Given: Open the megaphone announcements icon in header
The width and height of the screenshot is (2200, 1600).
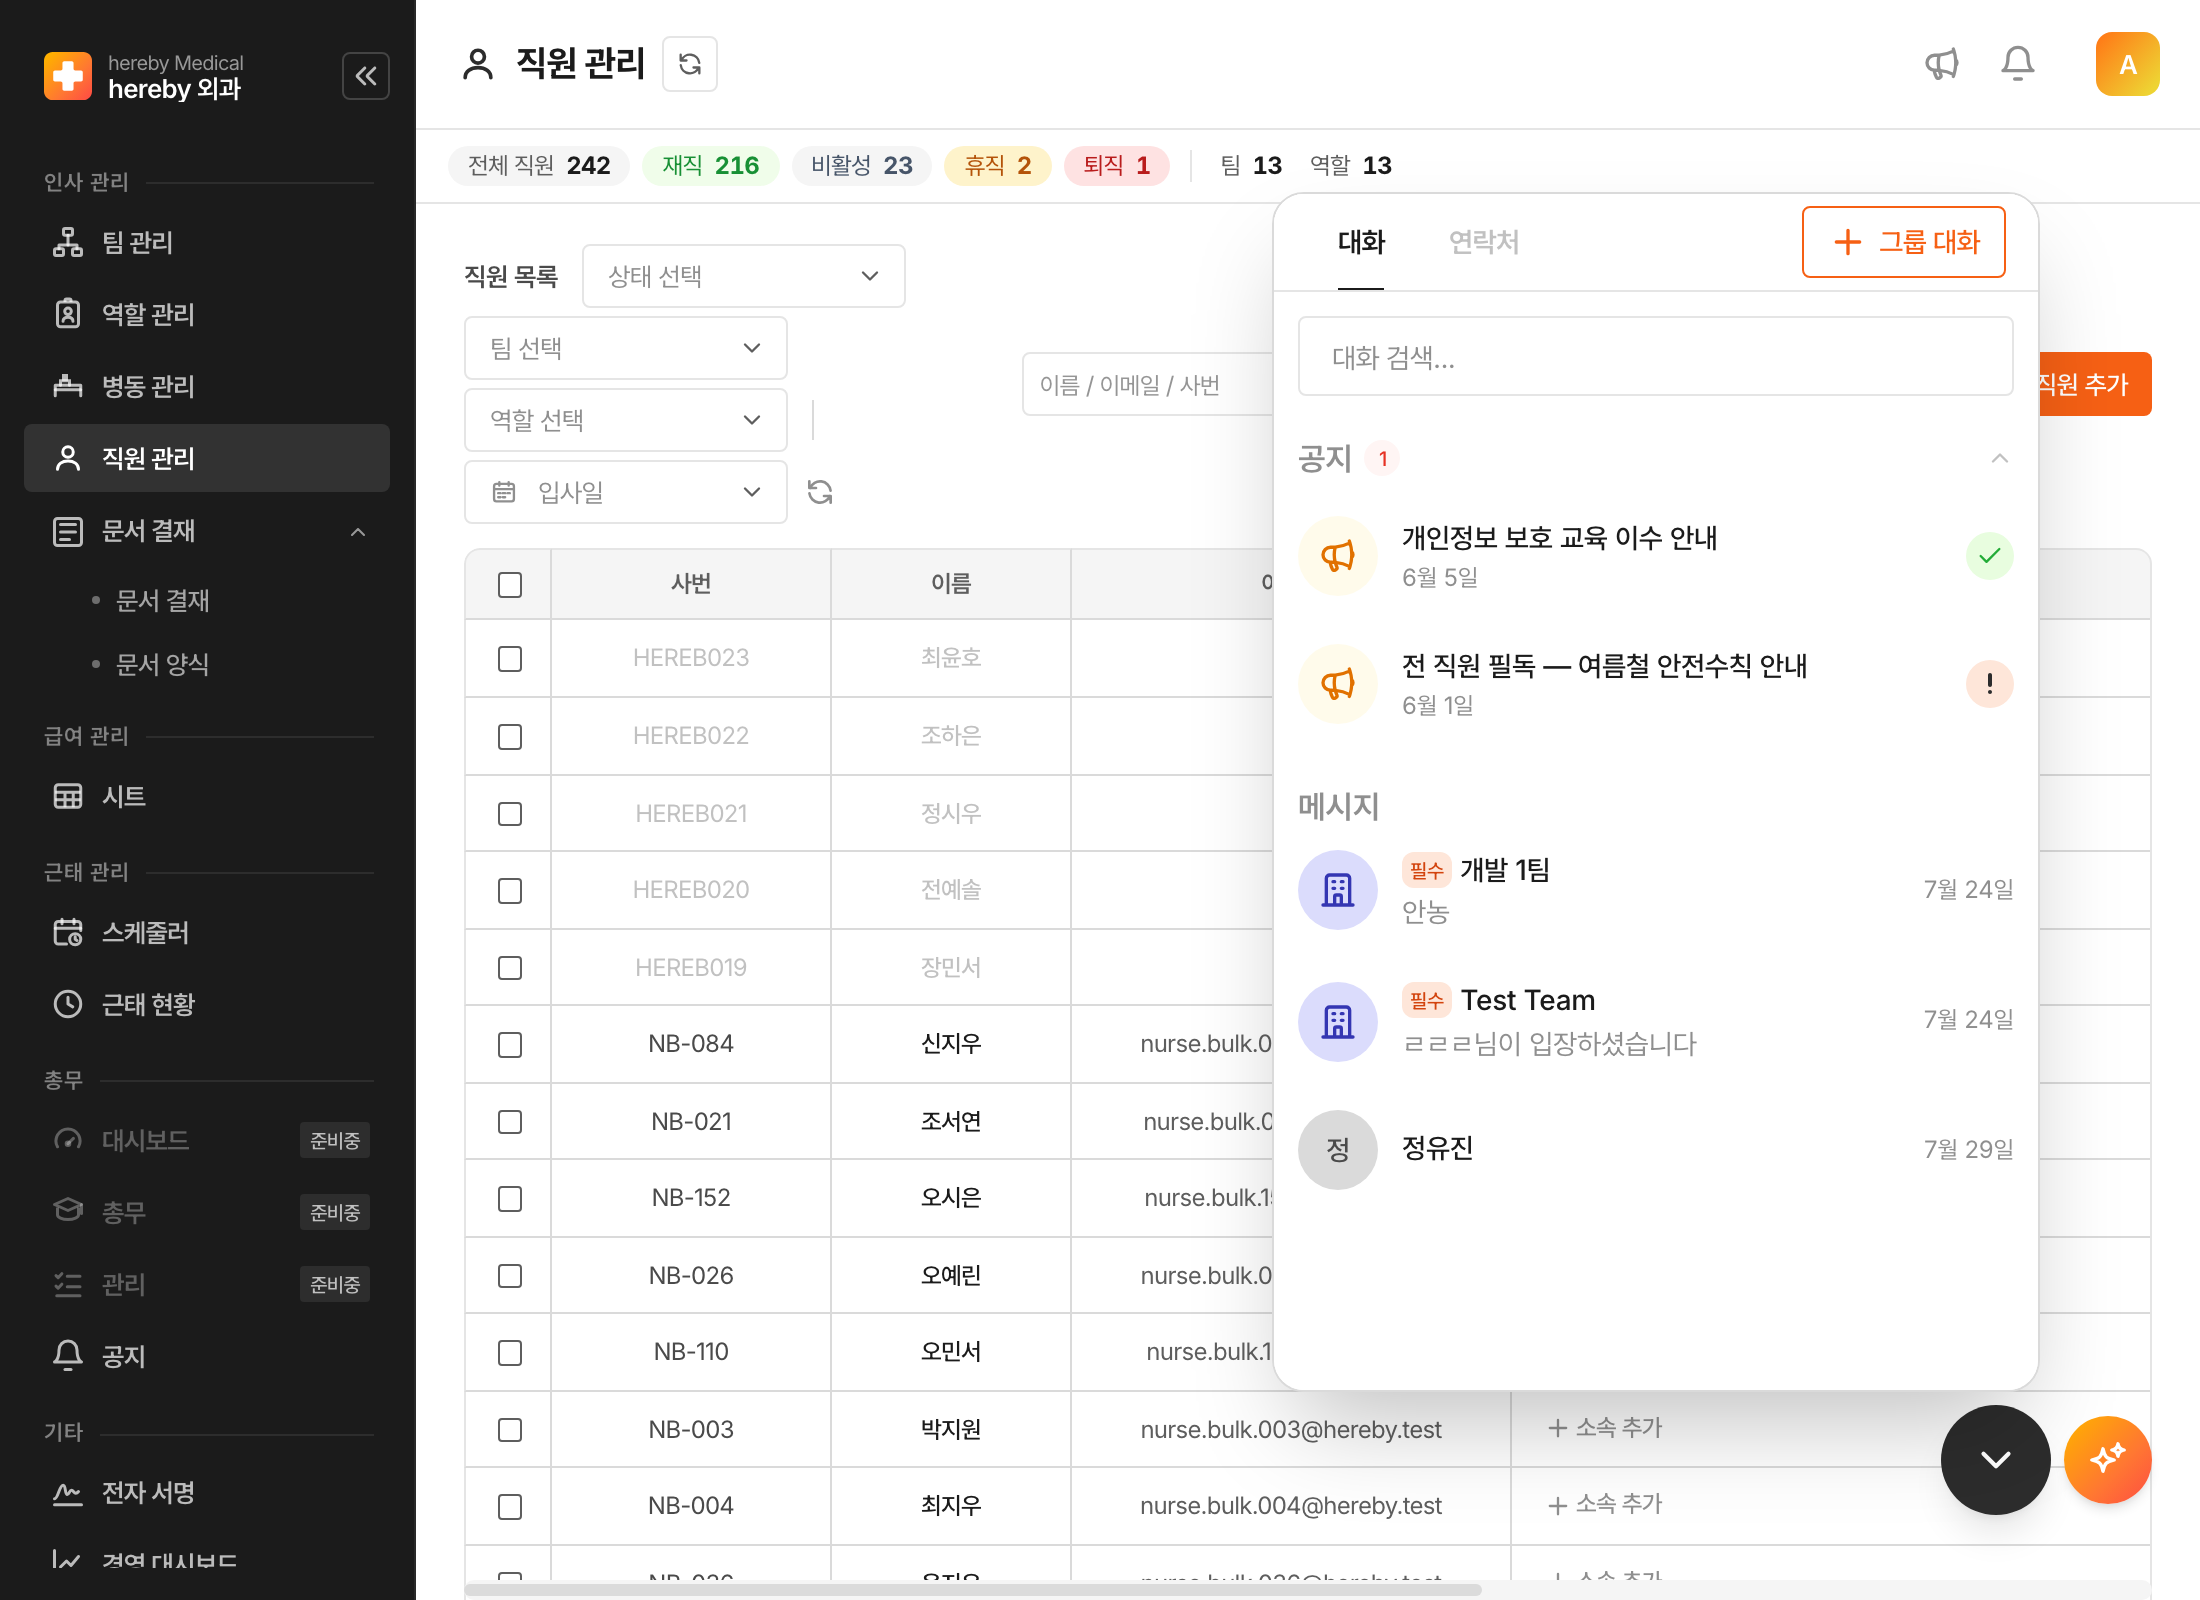Looking at the screenshot, I should click(1942, 64).
